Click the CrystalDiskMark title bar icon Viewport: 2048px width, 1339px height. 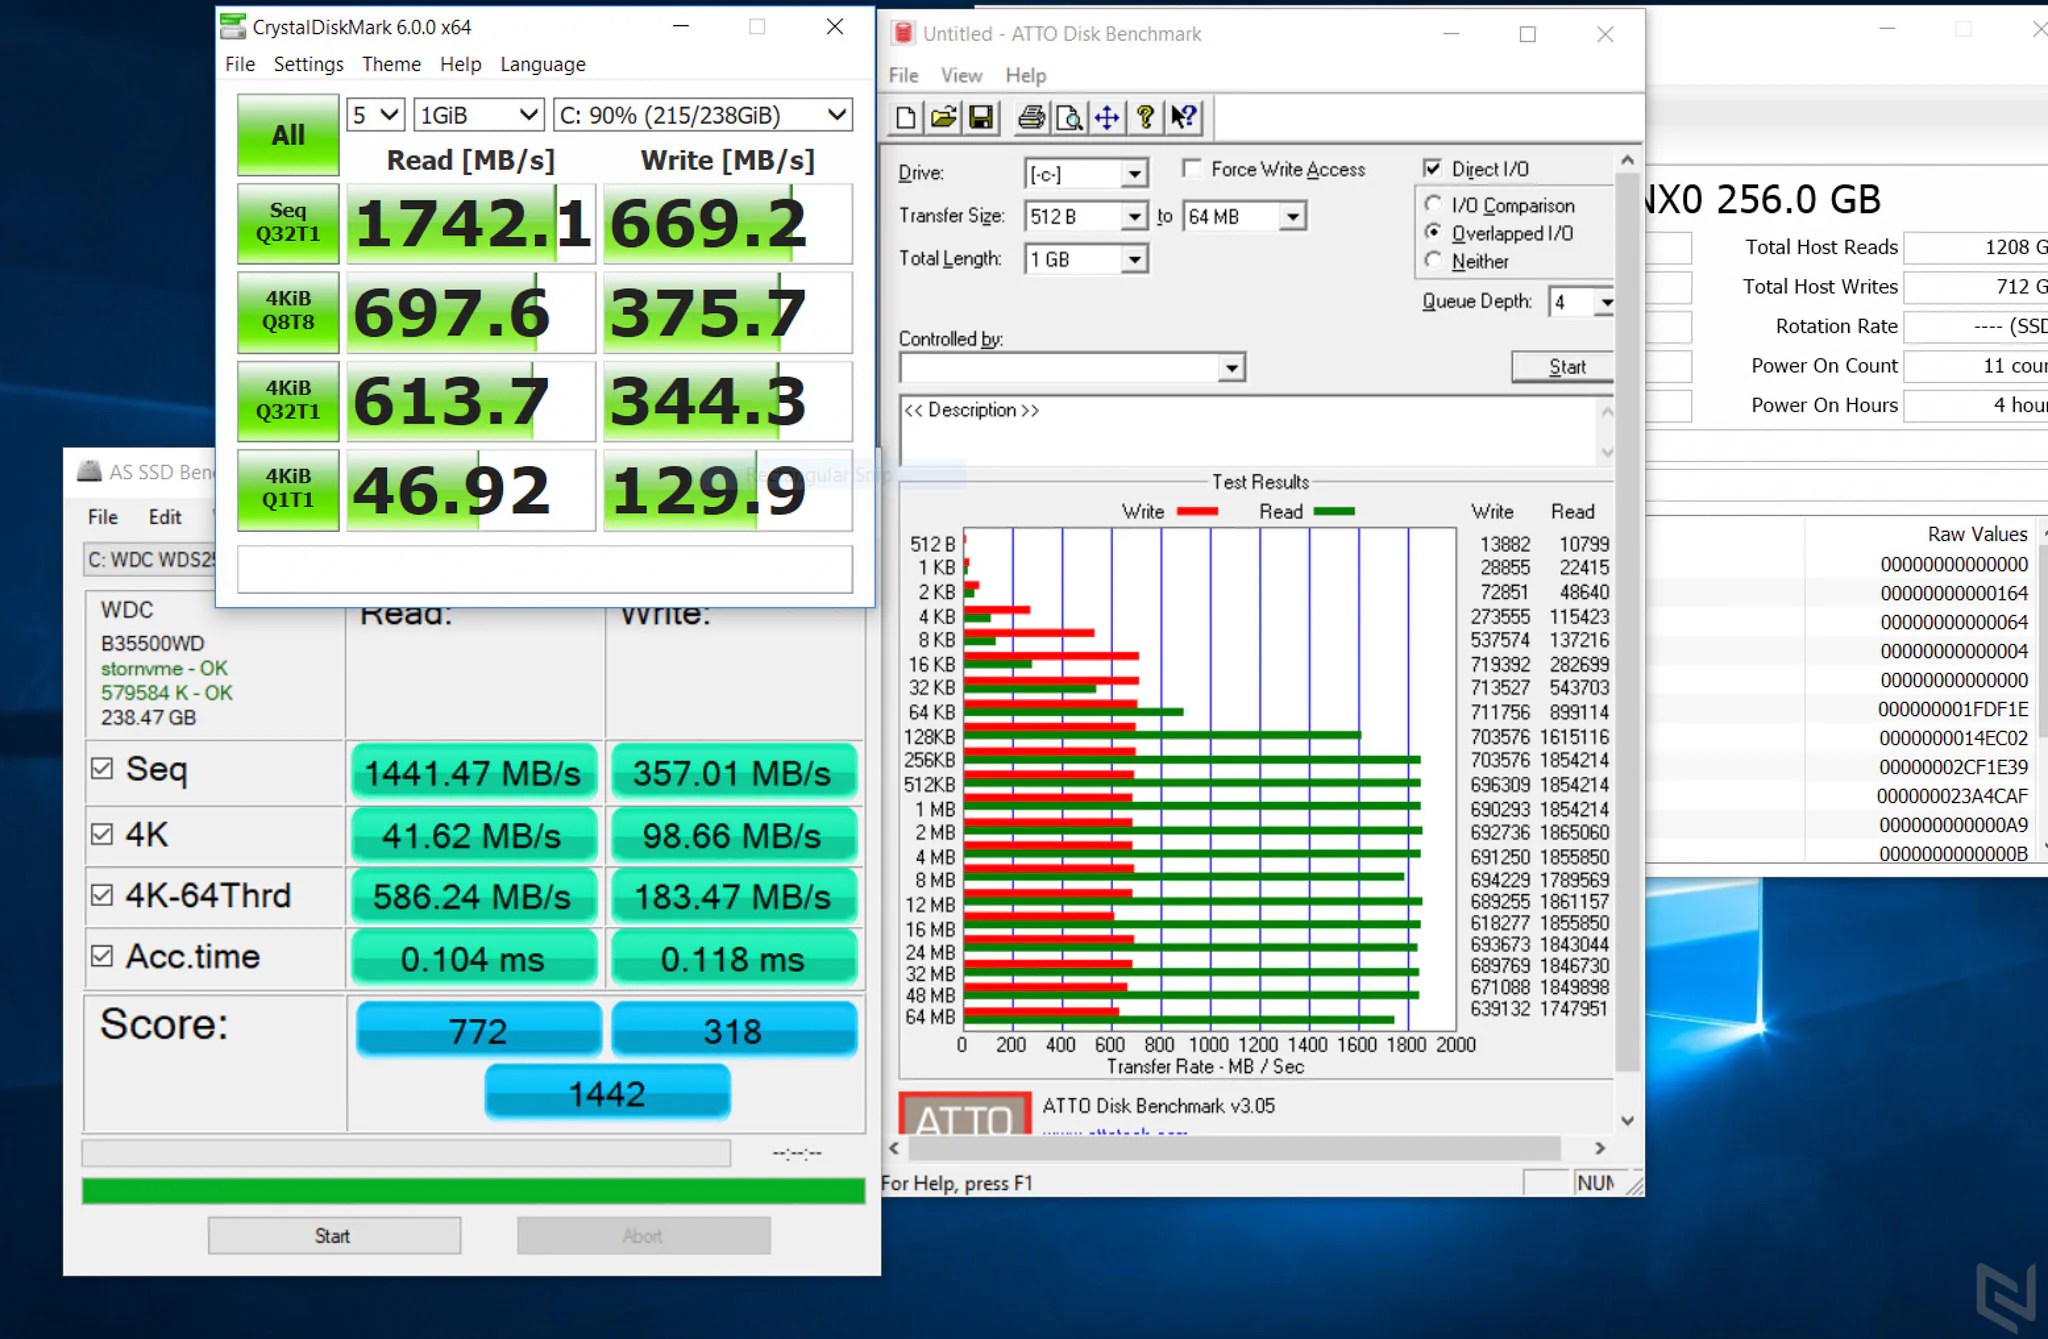coord(233,26)
